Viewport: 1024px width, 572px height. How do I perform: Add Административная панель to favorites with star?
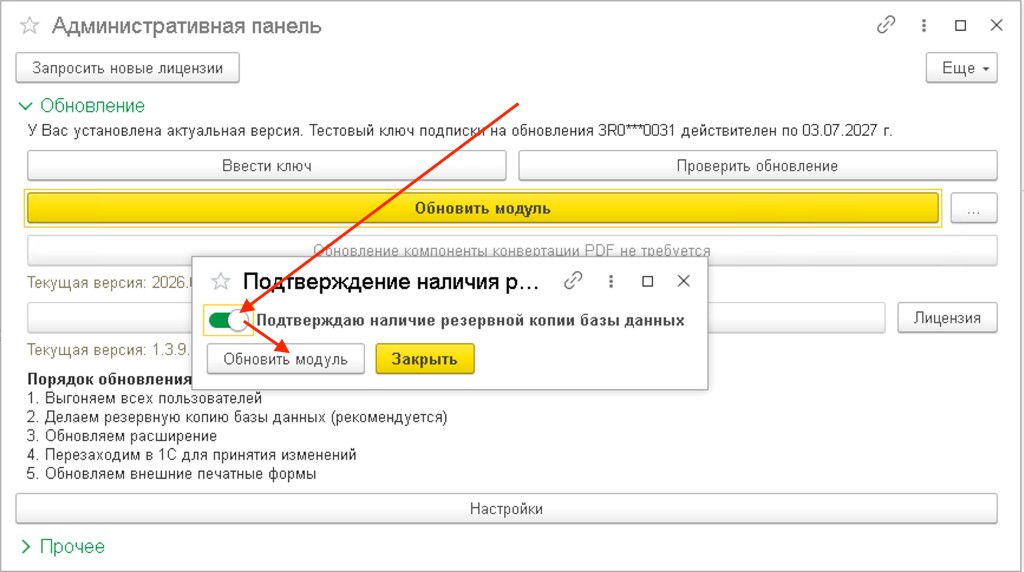tap(29, 26)
